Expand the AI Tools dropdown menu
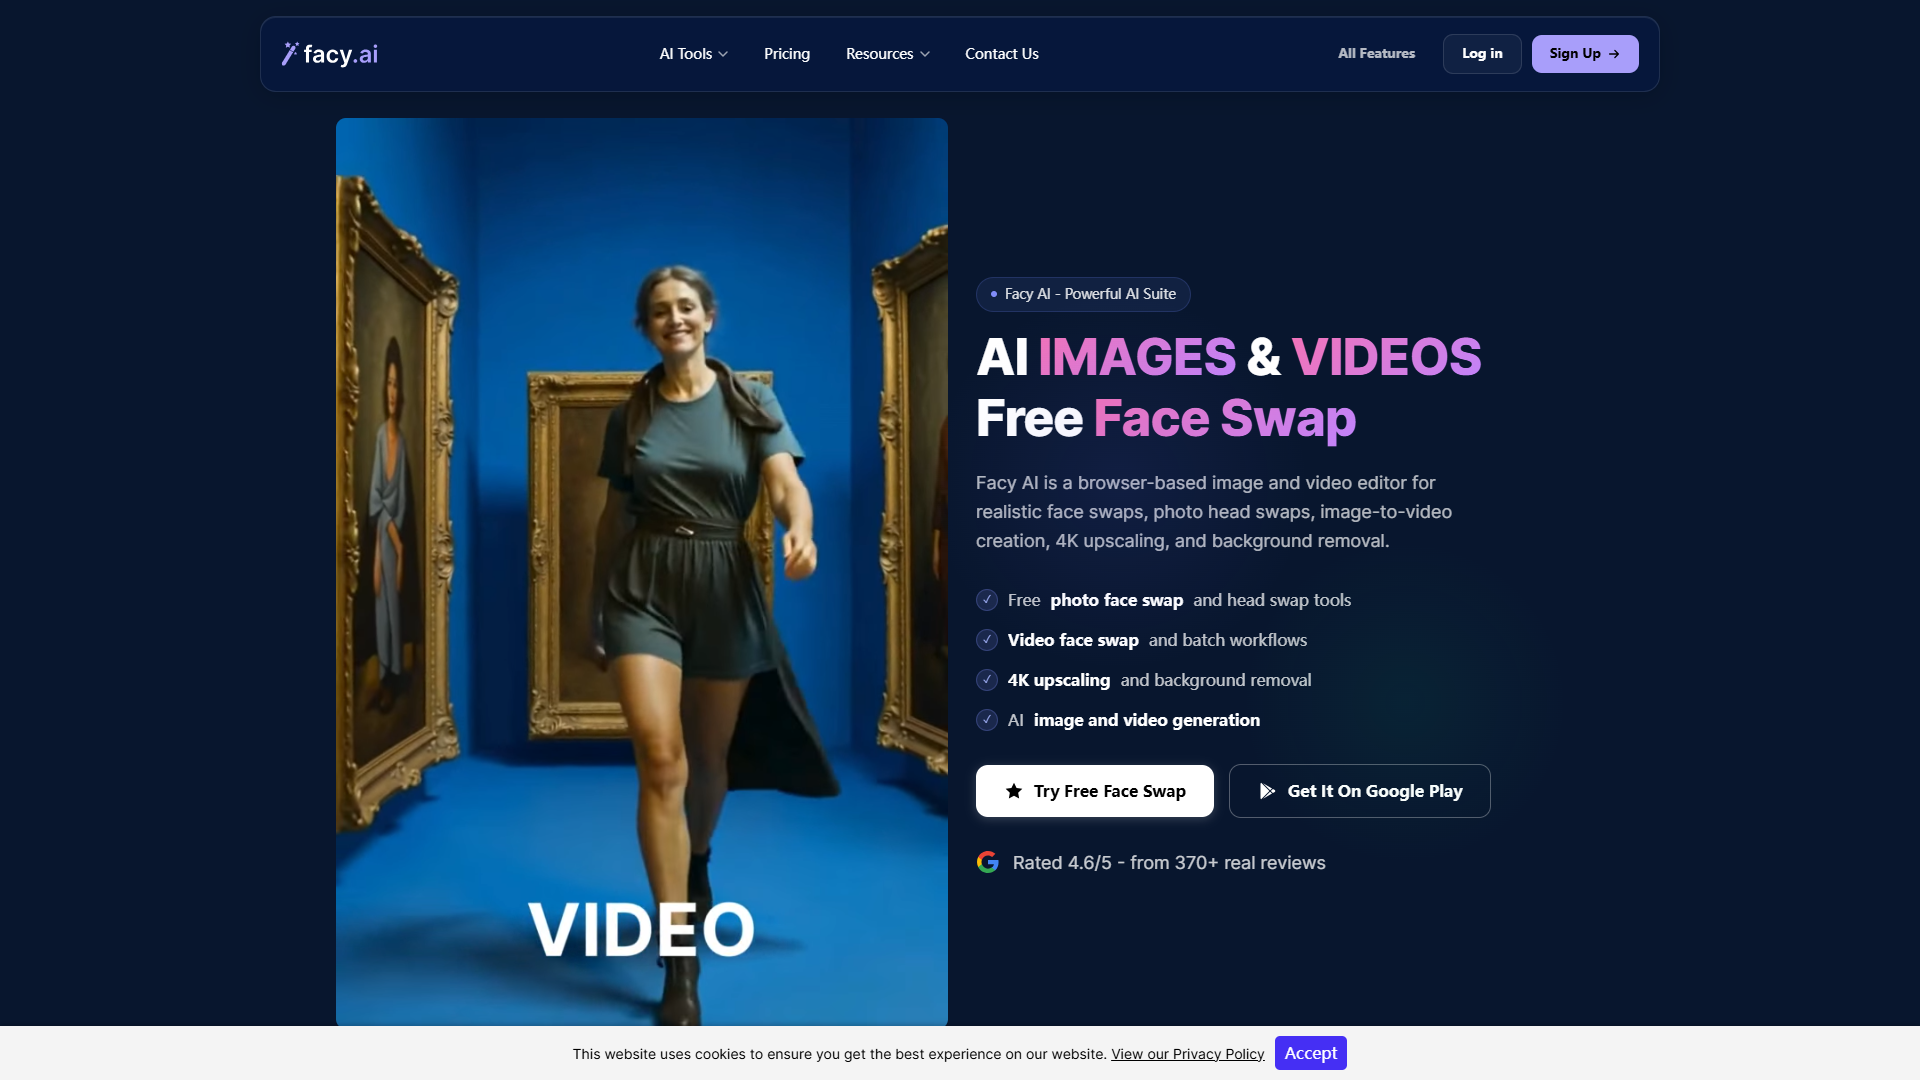The width and height of the screenshot is (1920, 1080). (x=693, y=54)
